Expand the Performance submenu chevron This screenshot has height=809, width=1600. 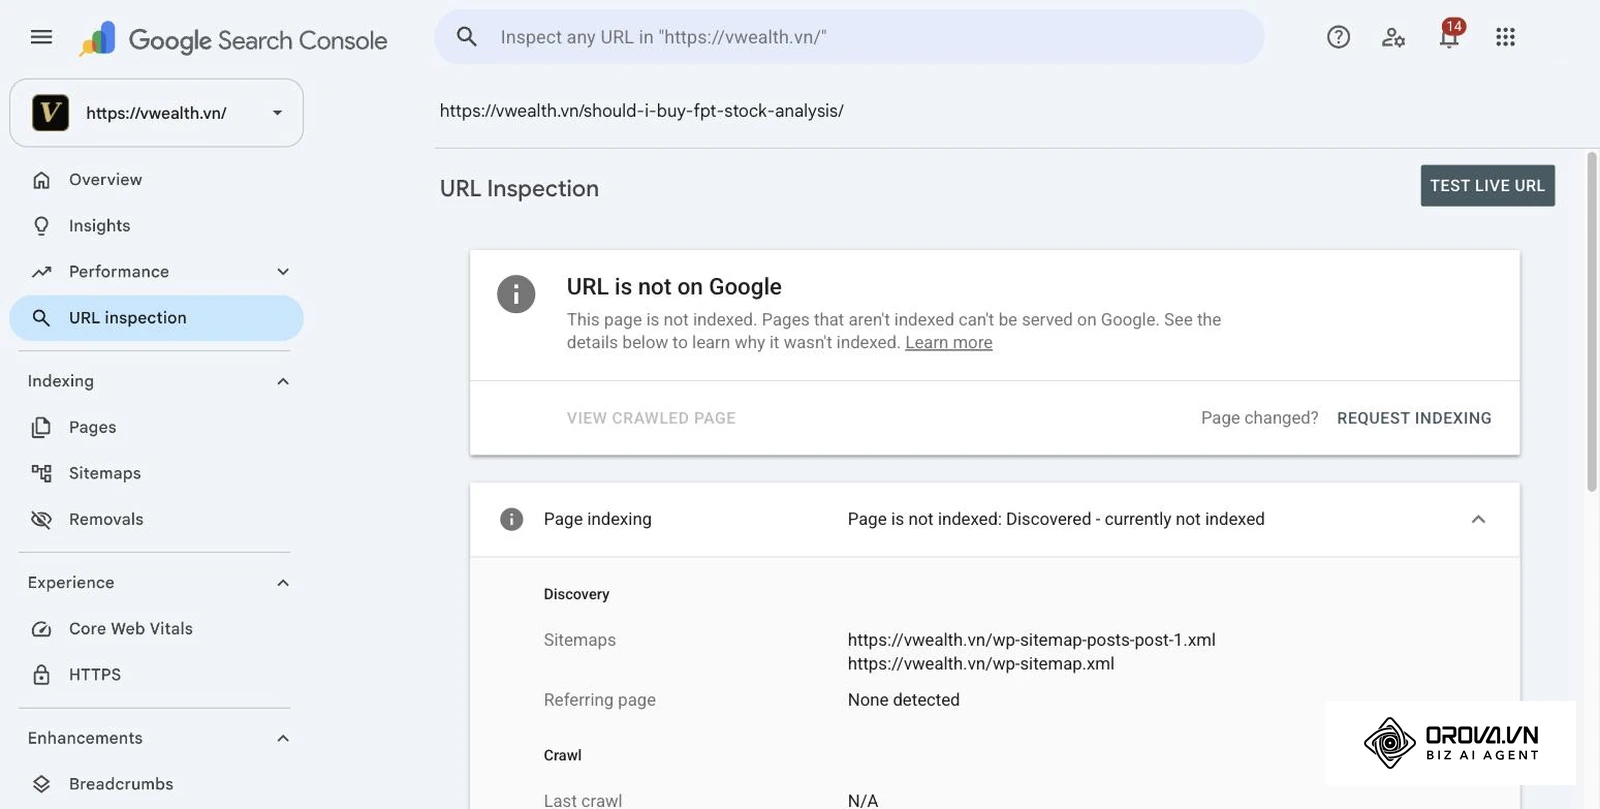(283, 272)
